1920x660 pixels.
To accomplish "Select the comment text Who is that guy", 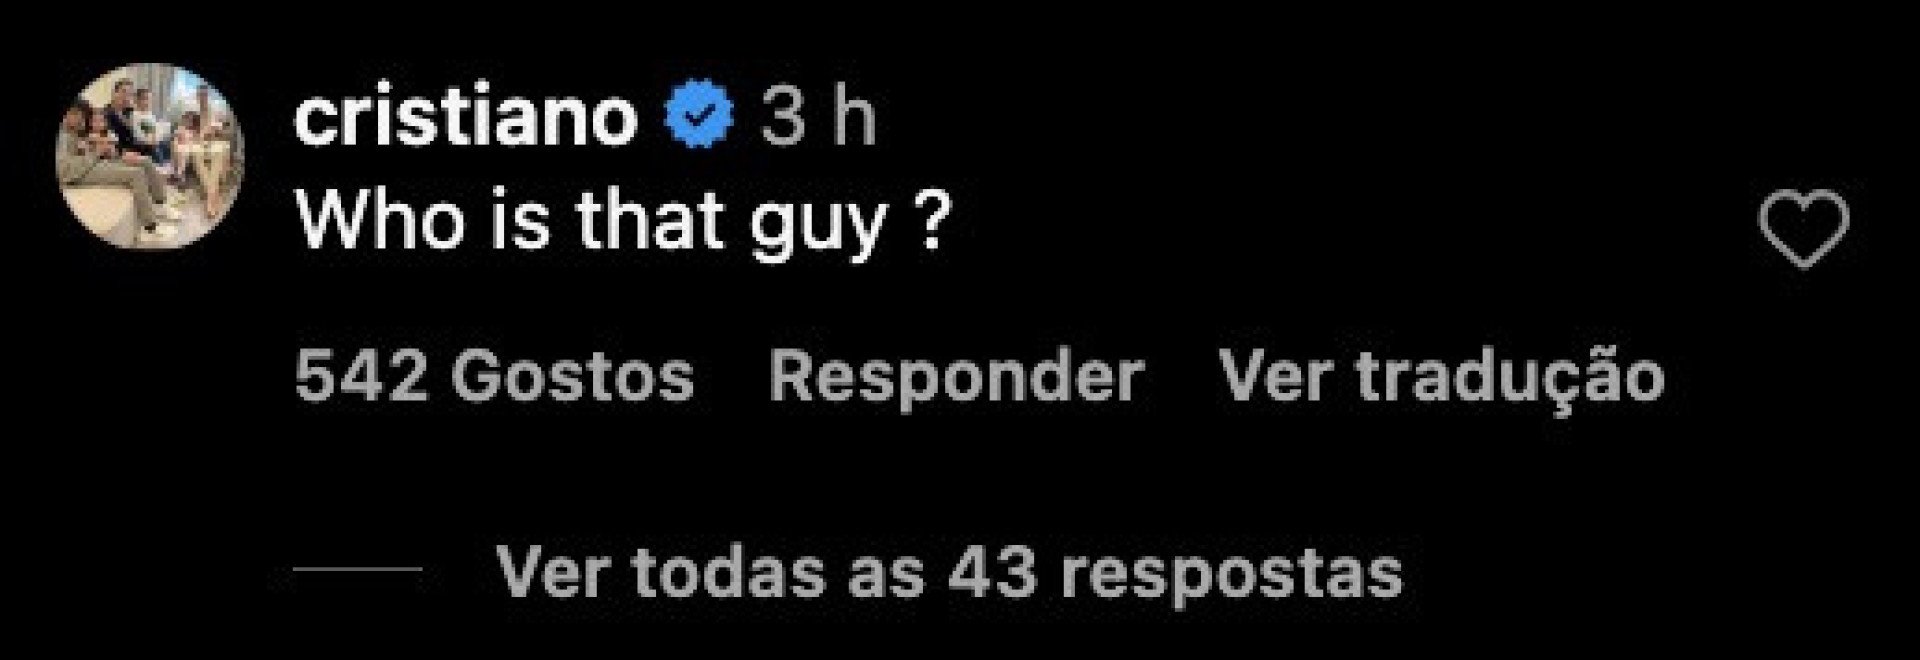I will pyautogui.click(x=620, y=222).
